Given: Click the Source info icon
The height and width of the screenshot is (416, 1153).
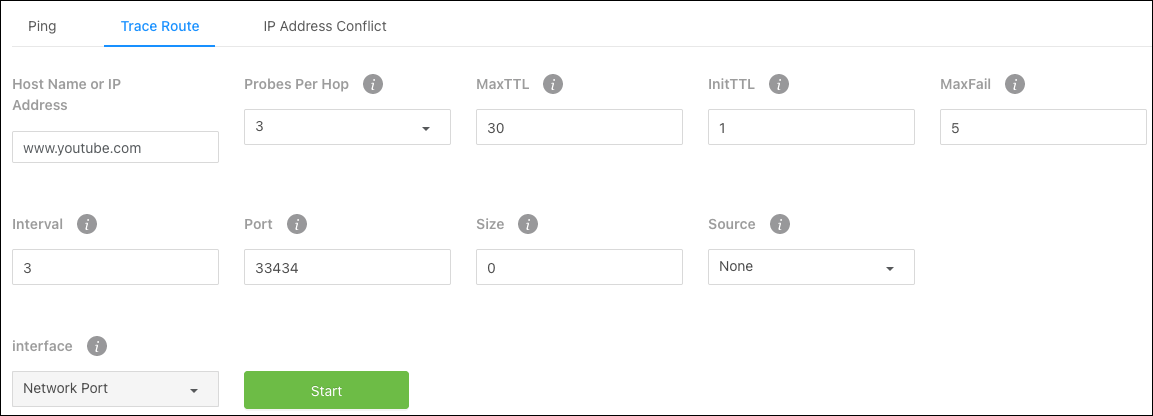Looking at the screenshot, I should 779,224.
